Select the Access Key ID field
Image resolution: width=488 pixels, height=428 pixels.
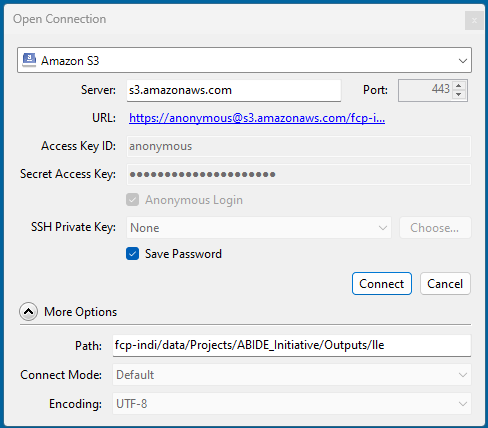click(299, 146)
